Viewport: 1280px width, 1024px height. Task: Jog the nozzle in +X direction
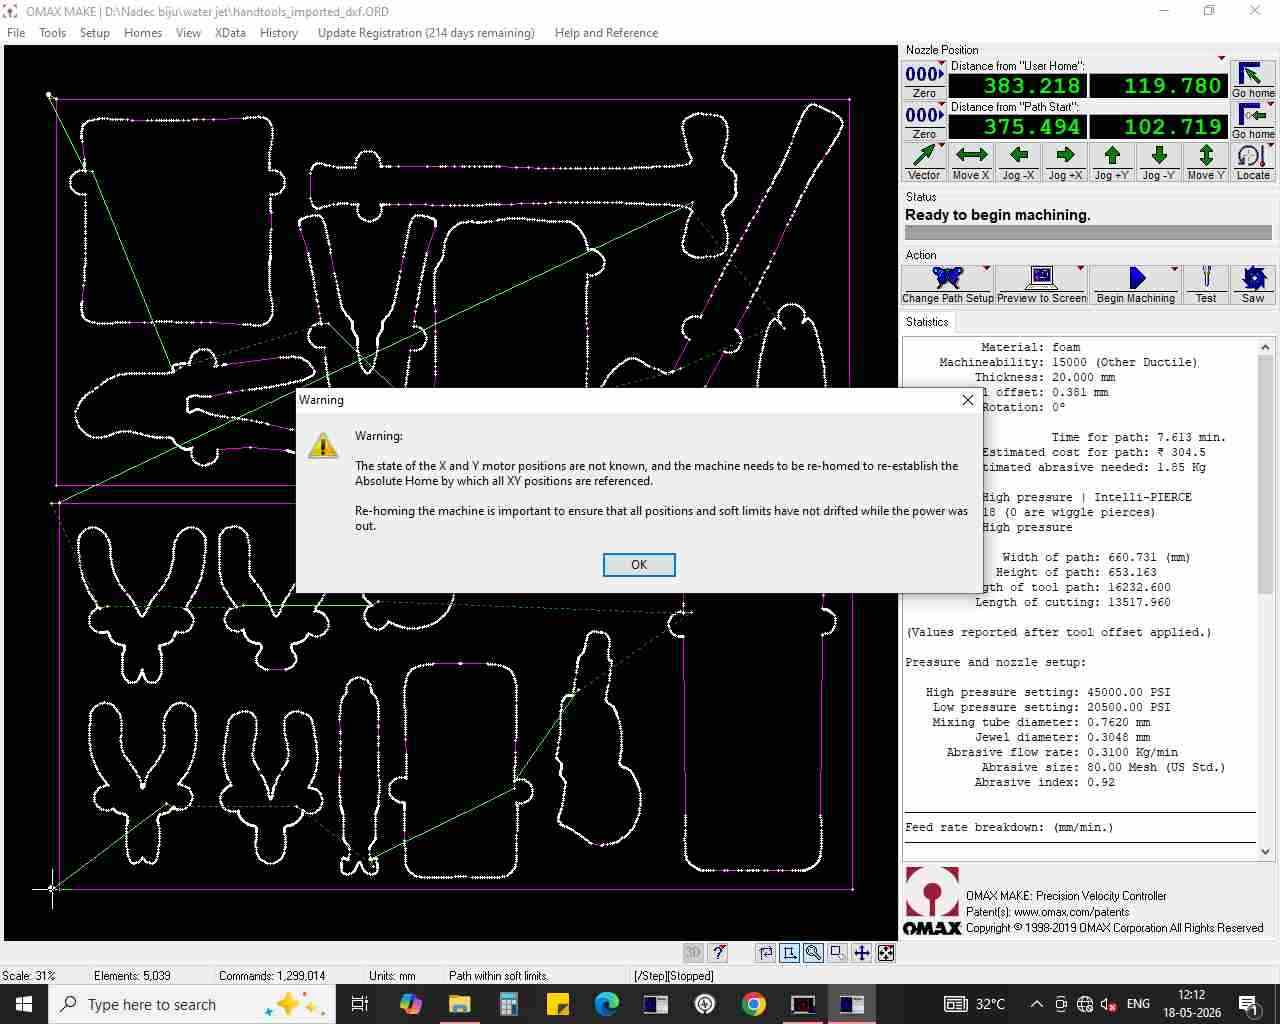click(1065, 162)
